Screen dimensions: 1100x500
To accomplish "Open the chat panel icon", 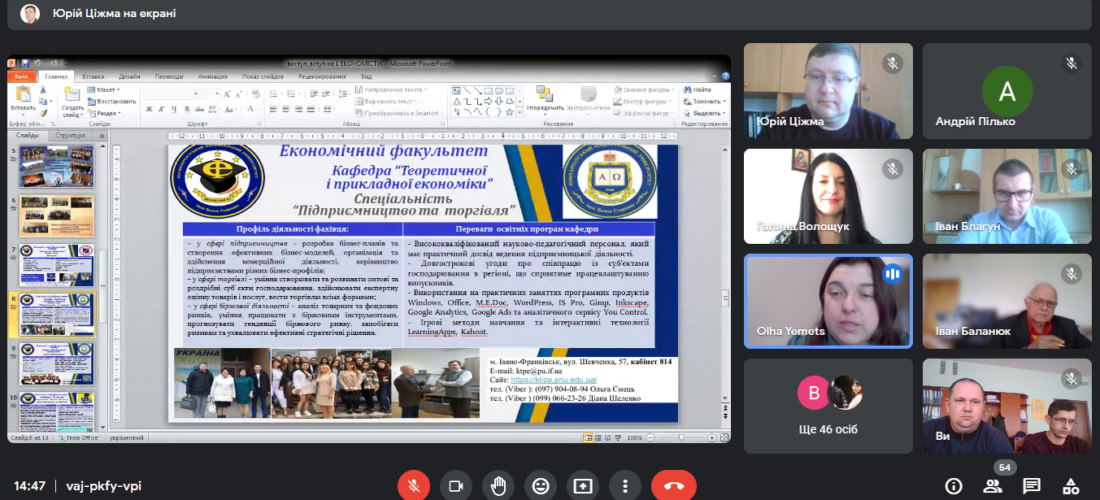I will click(1031, 486).
